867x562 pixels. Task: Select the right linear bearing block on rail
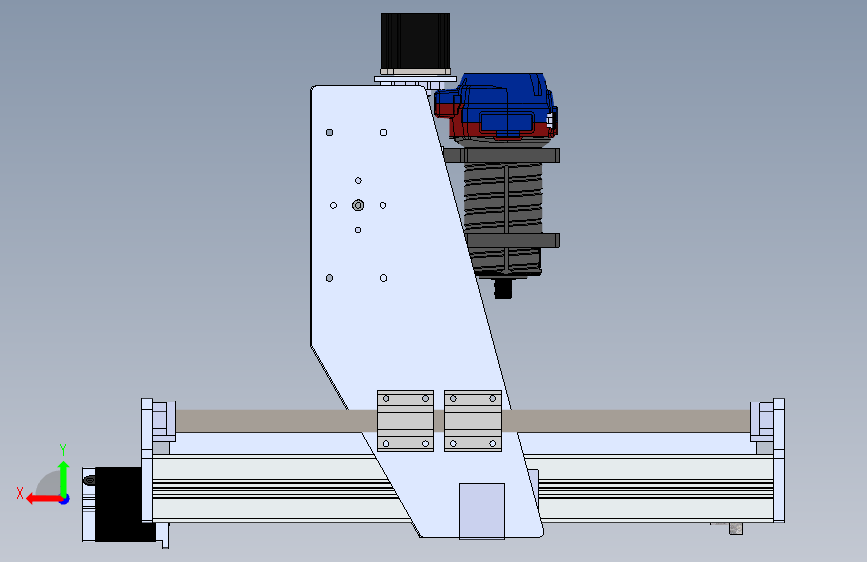pyautogui.click(x=473, y=421)
